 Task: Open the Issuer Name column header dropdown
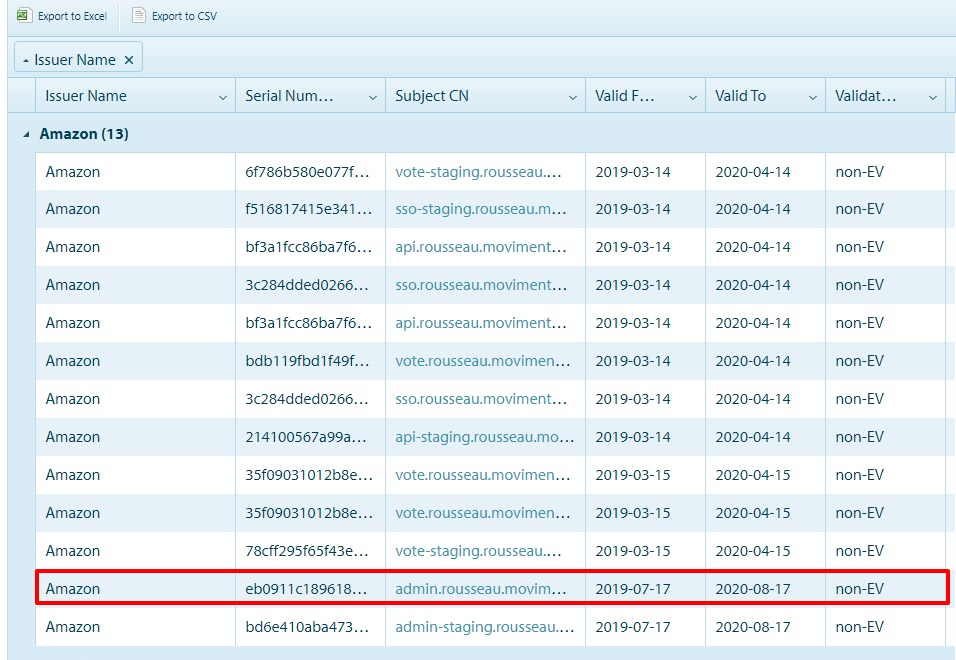click(223, 97)
